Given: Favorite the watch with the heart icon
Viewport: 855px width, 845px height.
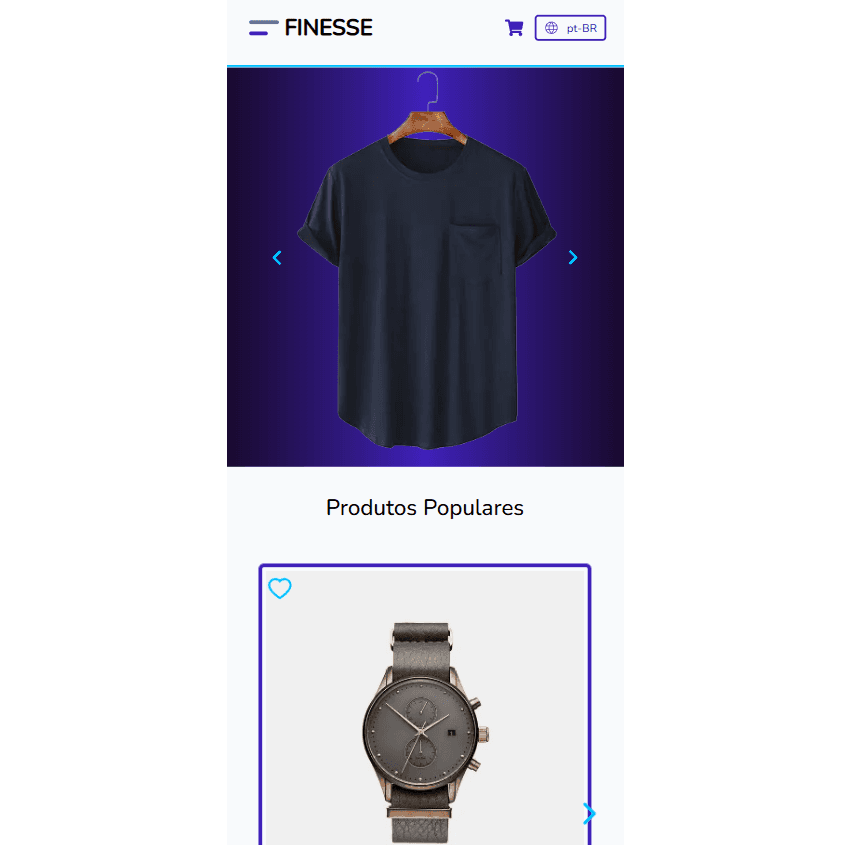Looking at the screenshot, I should tap(280, 588).
